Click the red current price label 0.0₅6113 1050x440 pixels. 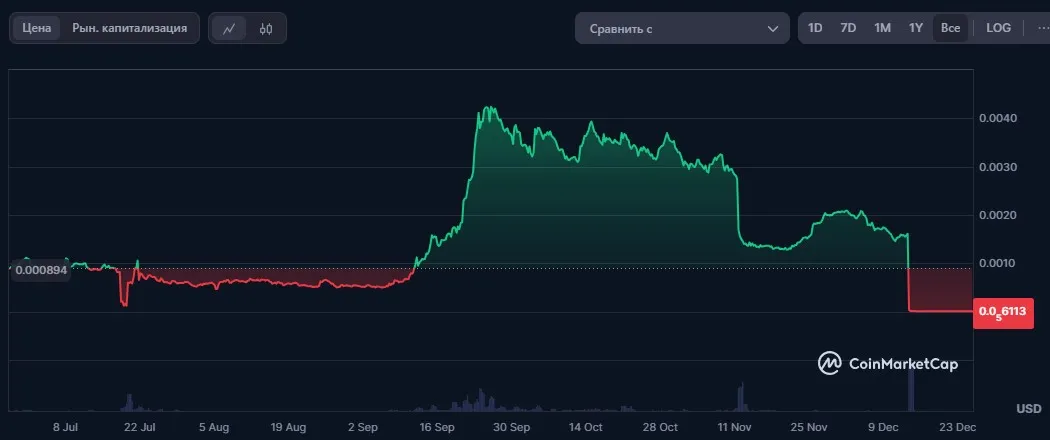(x=1002, y=312)
